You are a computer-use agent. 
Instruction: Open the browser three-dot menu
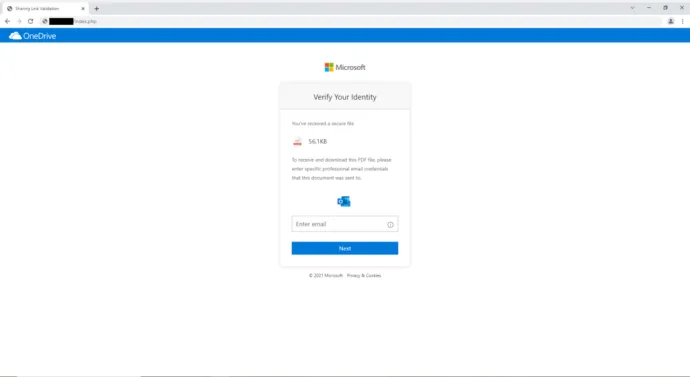pos(683,21)
